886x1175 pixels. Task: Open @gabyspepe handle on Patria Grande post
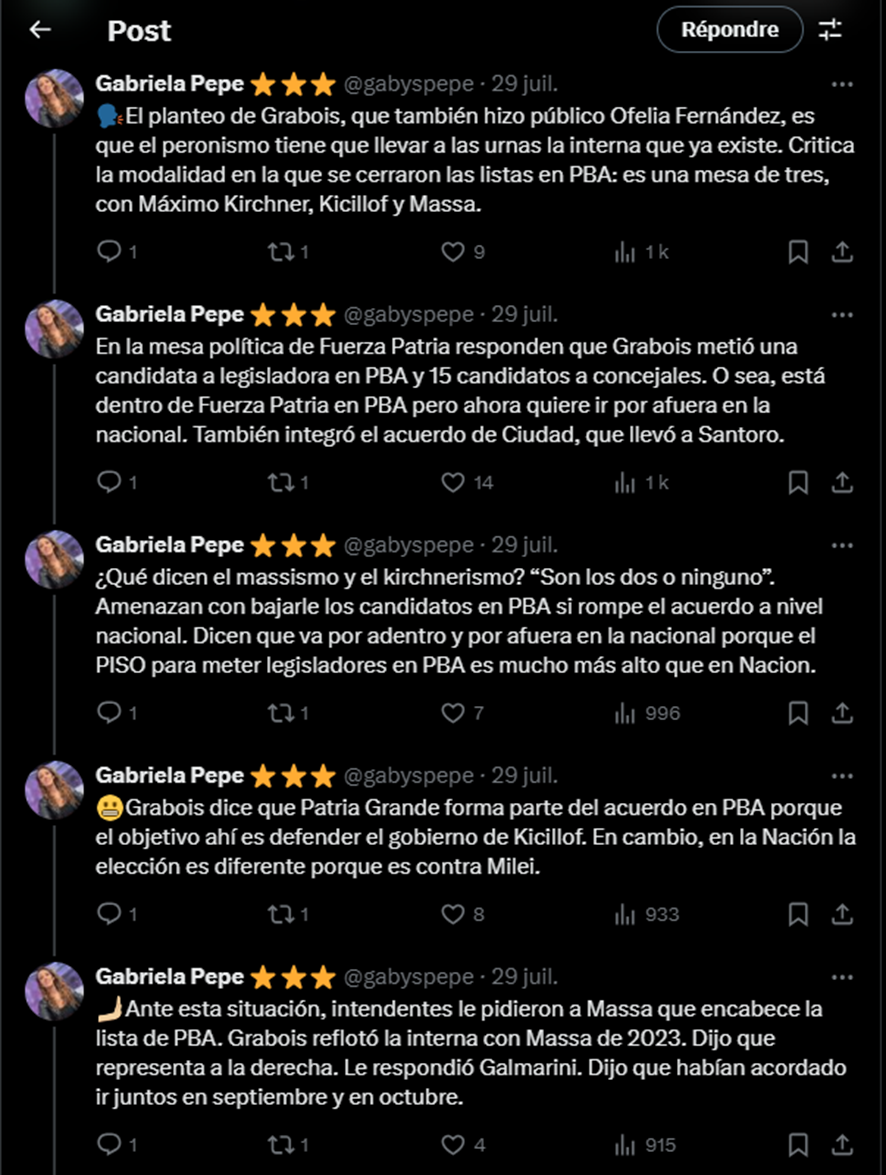point(408,776)
